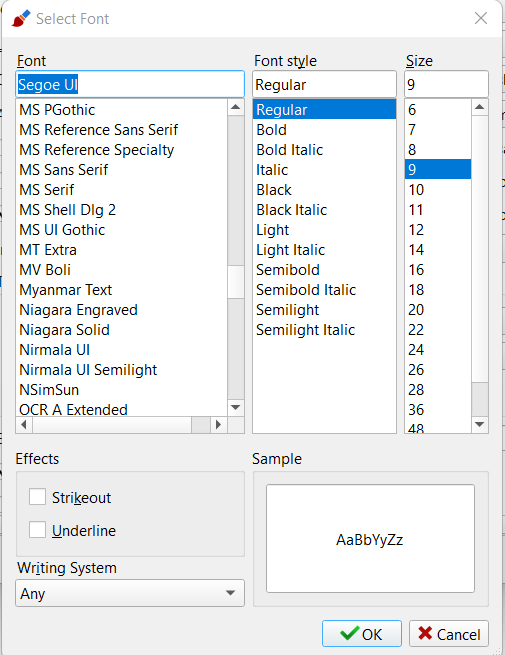Enable the Strikeout checkbox

pos(37,497)
